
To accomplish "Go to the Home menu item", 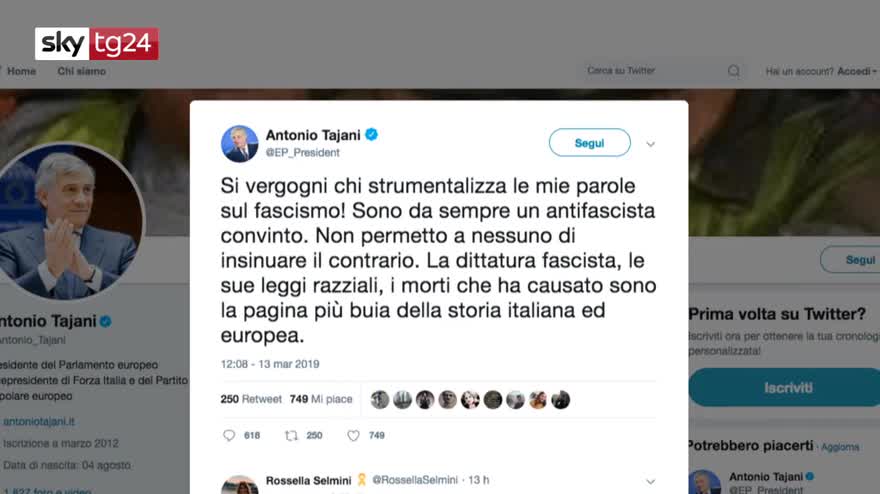I will [21, 71].
